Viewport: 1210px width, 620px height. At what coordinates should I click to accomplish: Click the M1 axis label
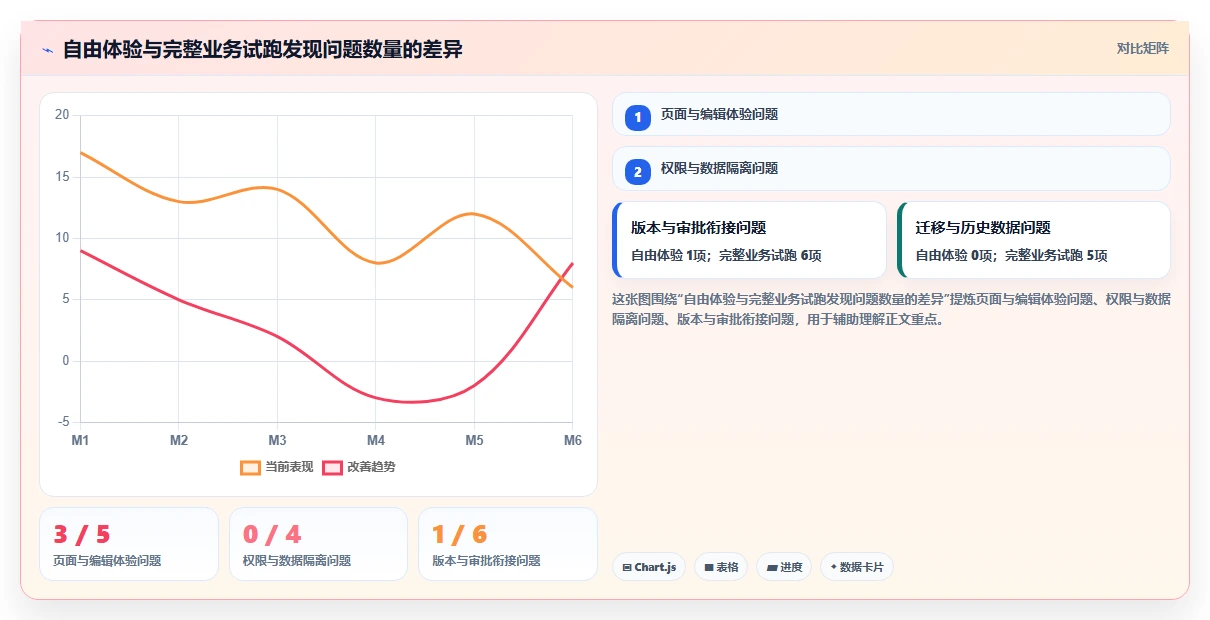[80, 440]
